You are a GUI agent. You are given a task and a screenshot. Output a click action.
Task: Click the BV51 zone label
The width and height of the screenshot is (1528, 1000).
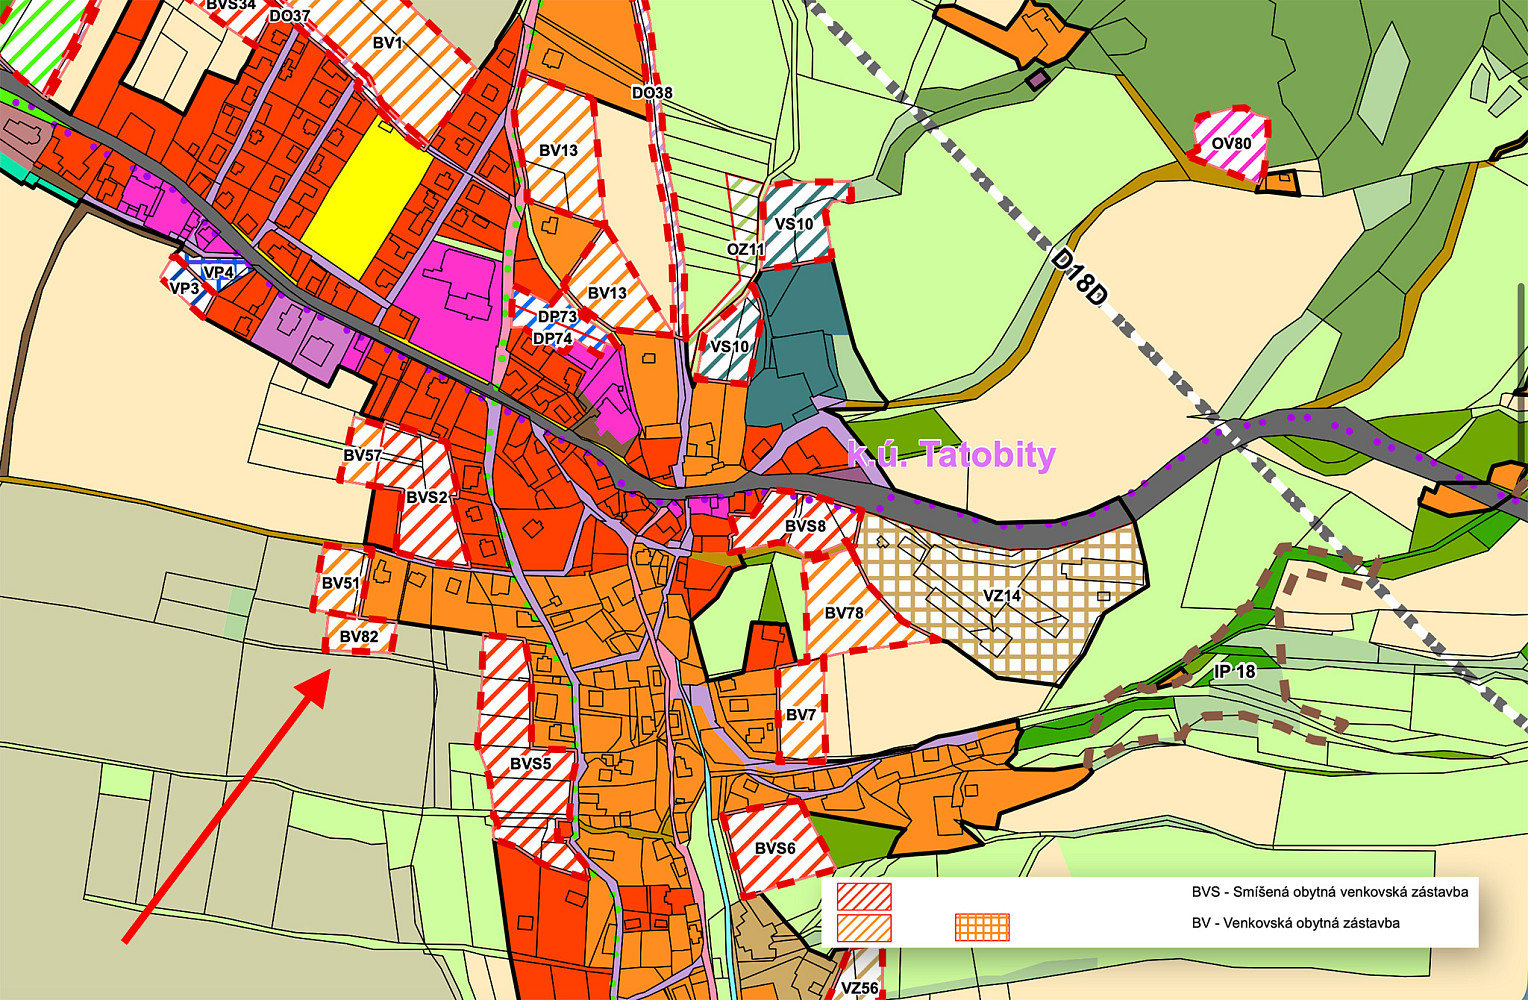(x=341, y=583)
